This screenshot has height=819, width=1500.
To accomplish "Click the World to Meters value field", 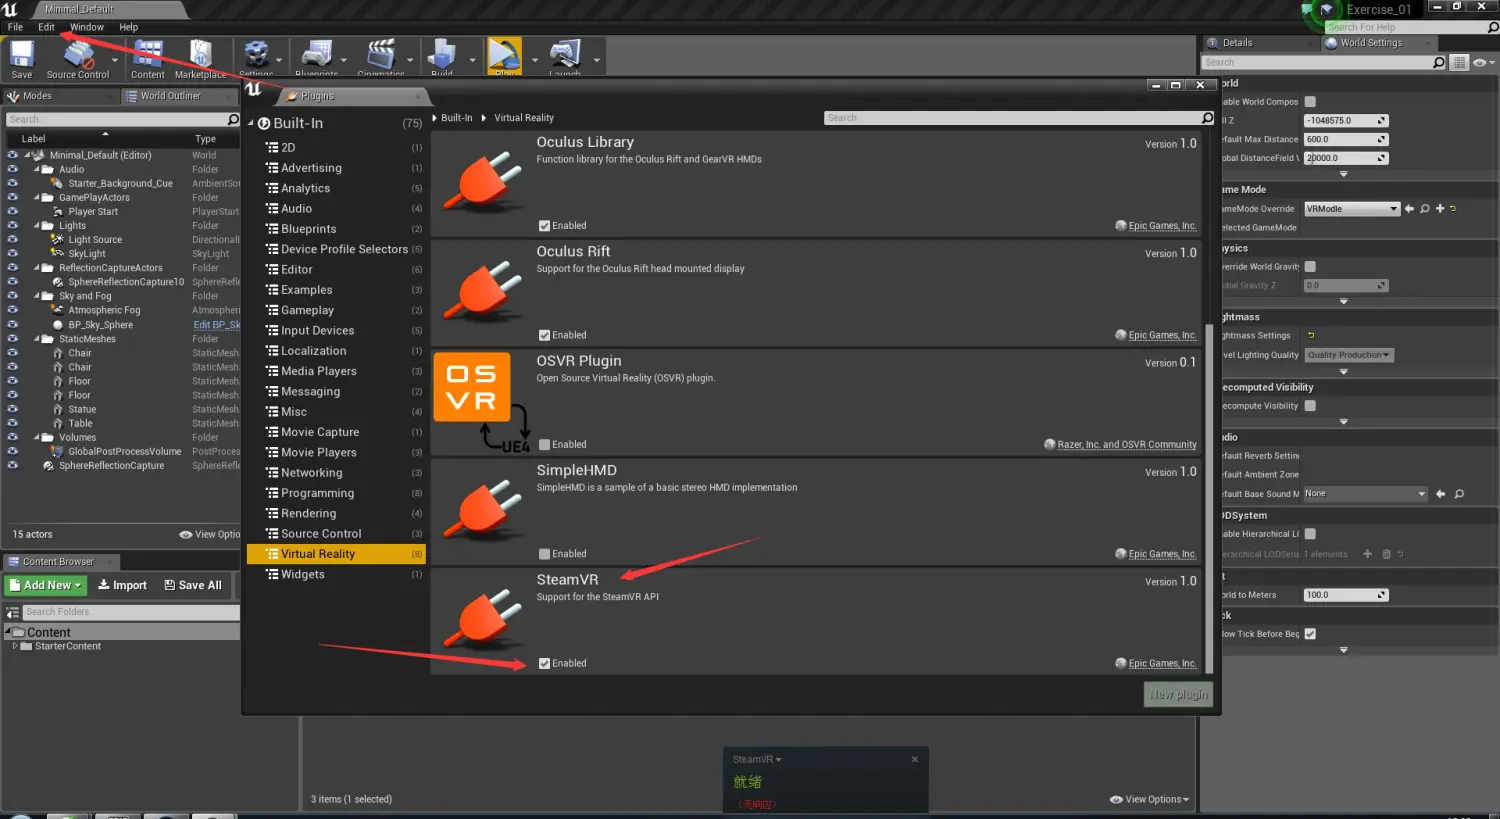I will point(1346,595).
